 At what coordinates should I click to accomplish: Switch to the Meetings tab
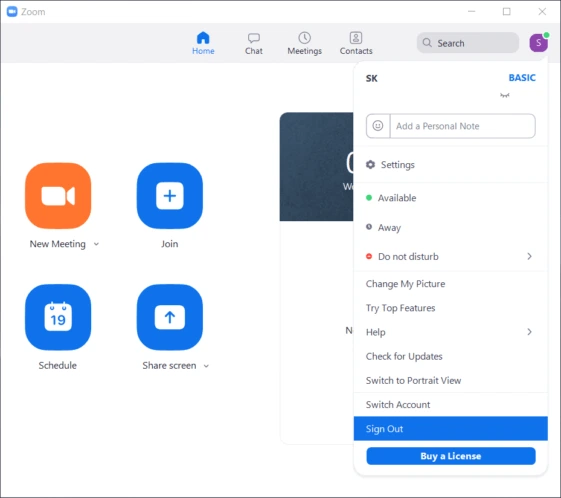(304, 43)
